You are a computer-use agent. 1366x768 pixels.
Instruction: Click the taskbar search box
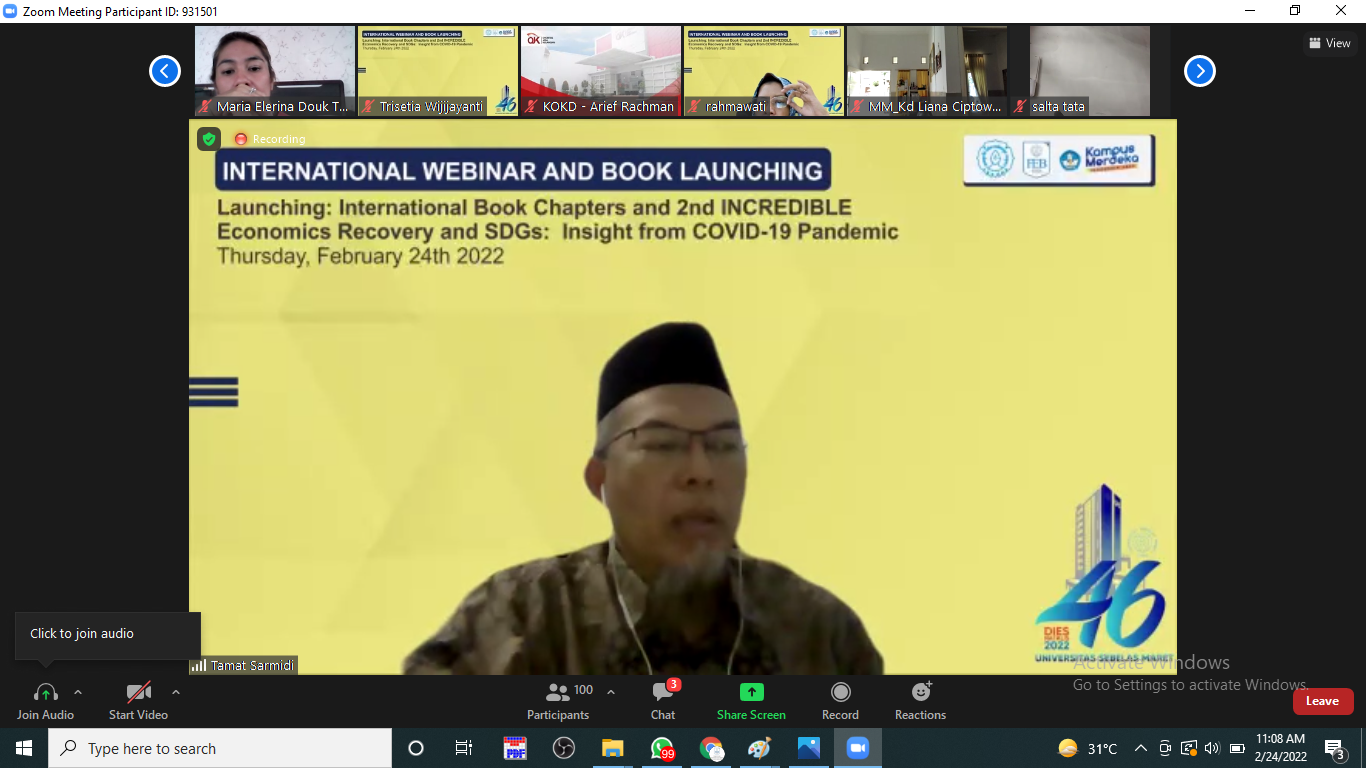tap(220, 748)
